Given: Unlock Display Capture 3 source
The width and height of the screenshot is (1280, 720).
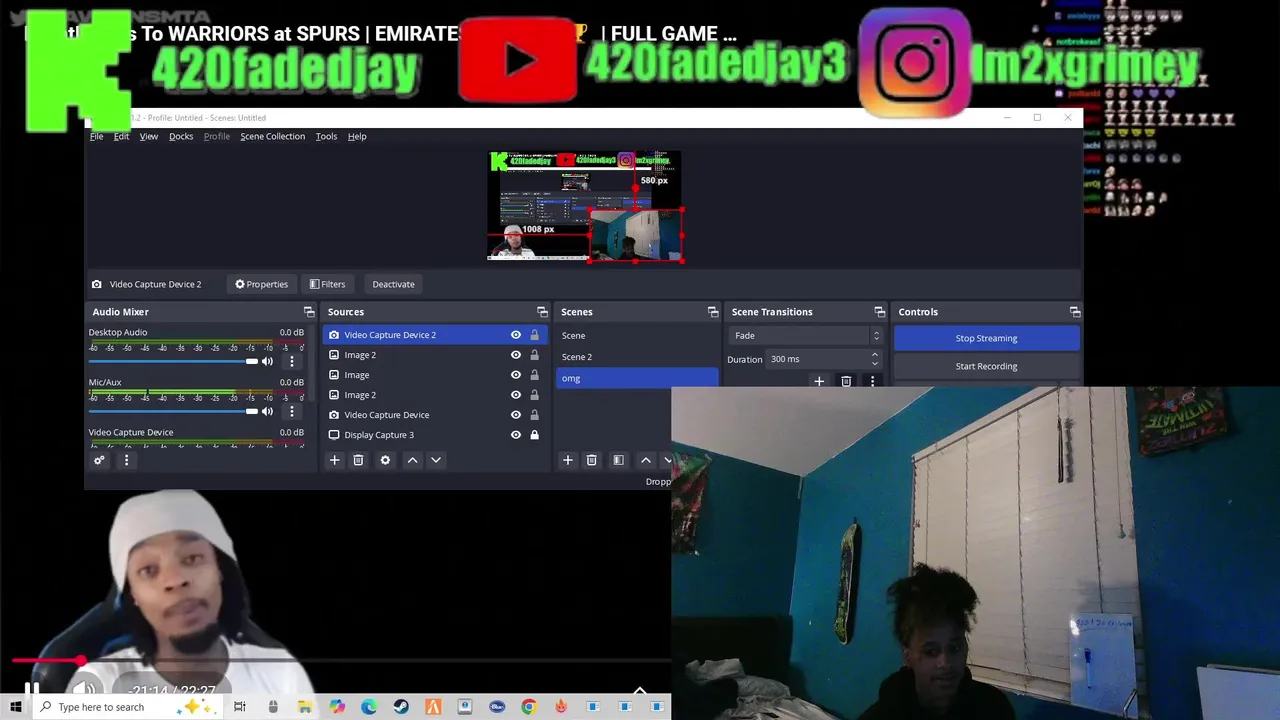Looking at the screenshot, I should 534,435.
